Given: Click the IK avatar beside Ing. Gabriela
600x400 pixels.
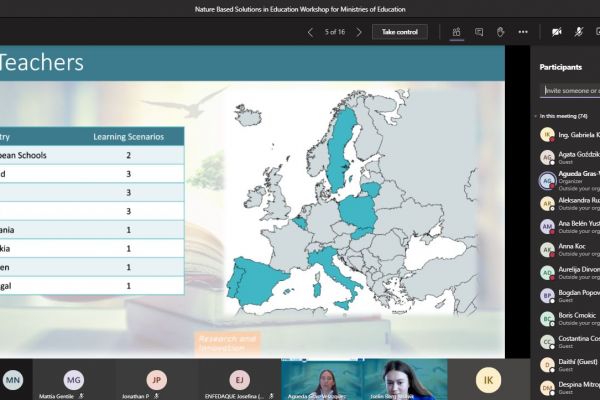Looking at the screenshot, I should click(x=547, y=135).
